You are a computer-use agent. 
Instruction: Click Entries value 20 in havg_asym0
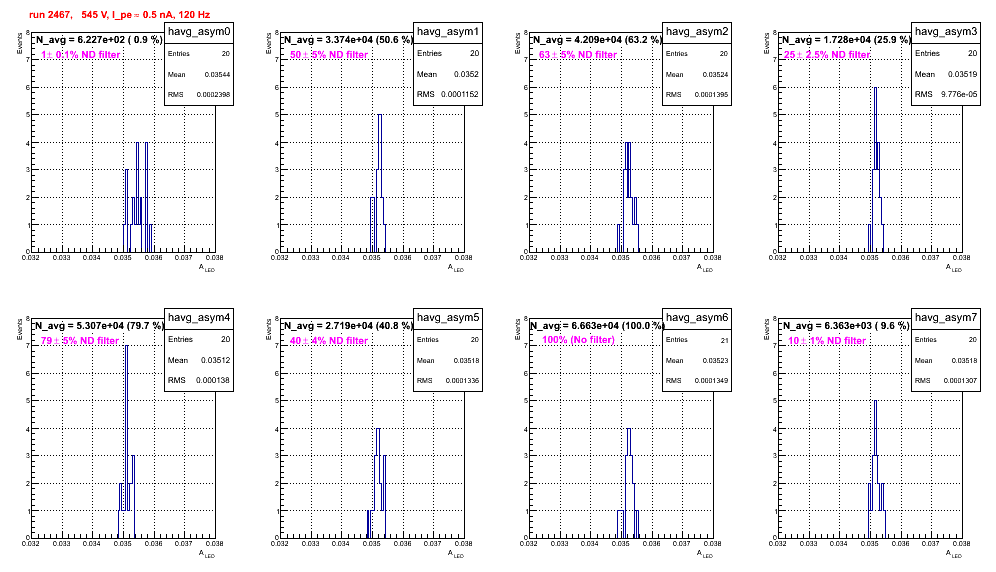click(x=226, y=54)
